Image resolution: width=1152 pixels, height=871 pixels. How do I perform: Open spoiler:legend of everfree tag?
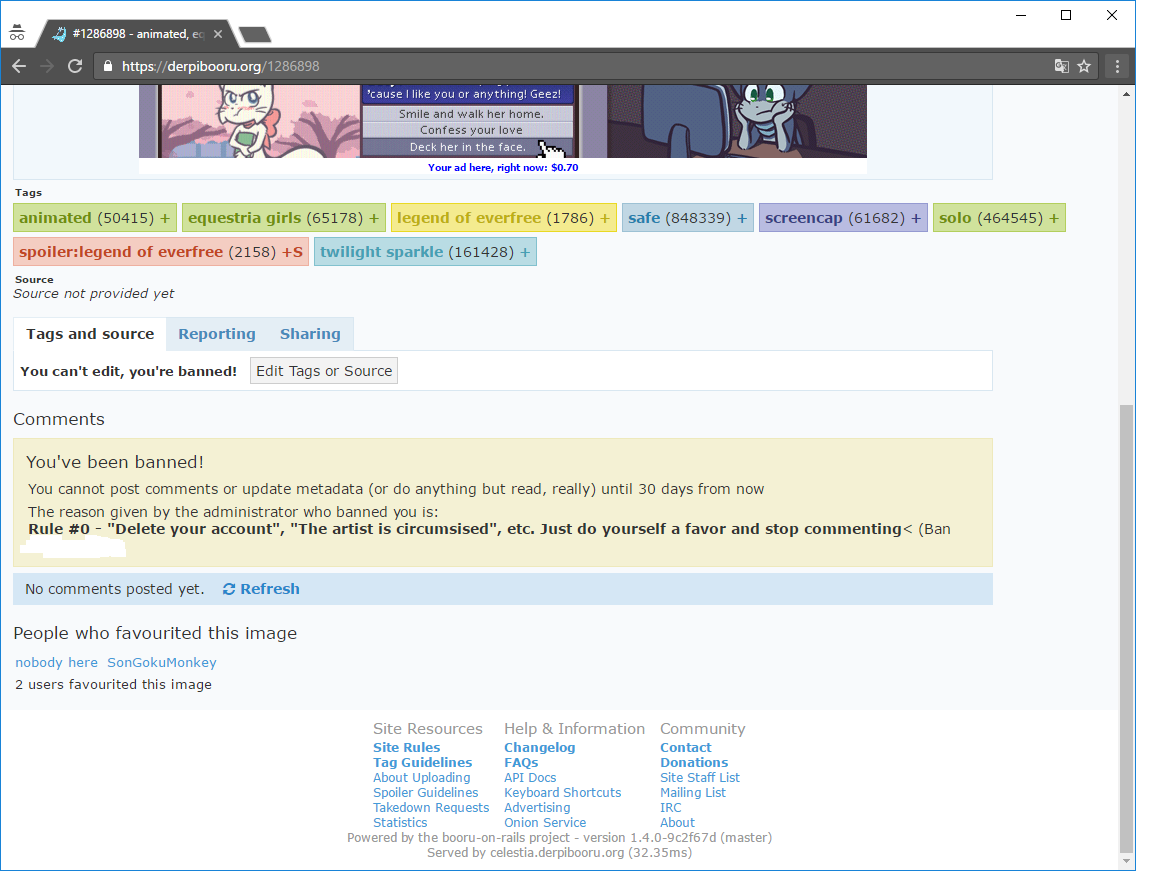click(121, 252)
